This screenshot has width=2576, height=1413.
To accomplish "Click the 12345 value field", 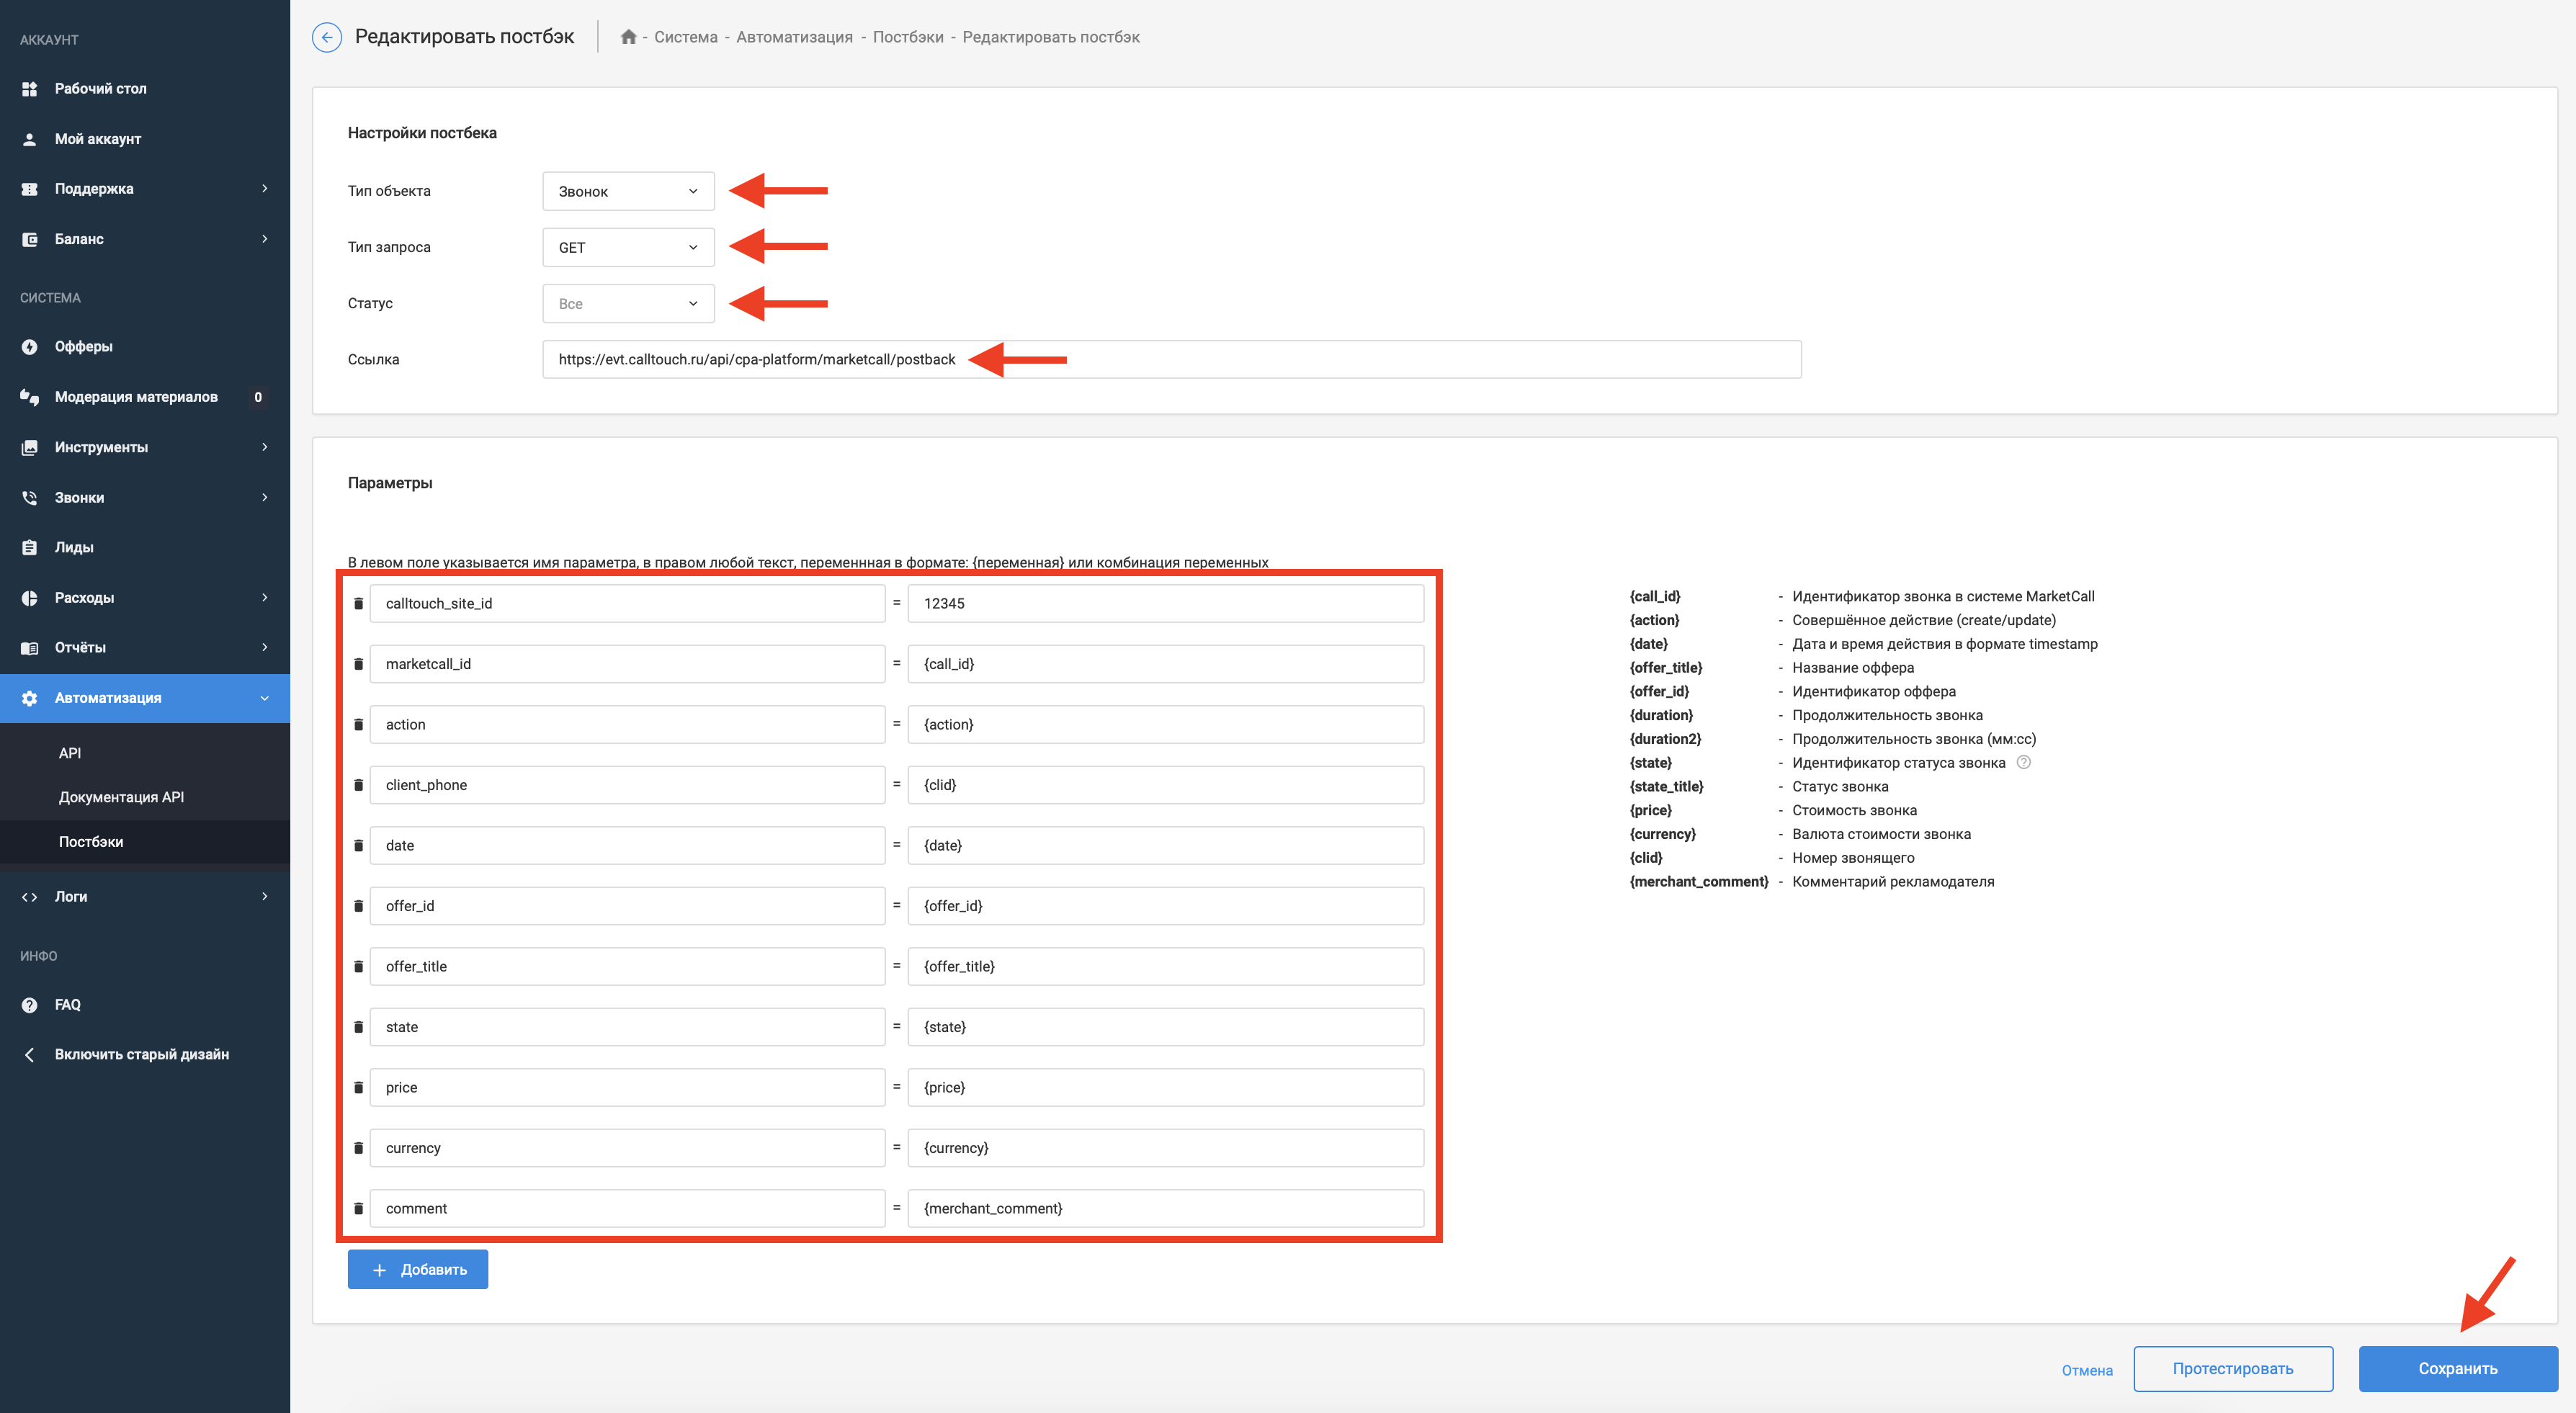I will click(x=1165, y=604).
